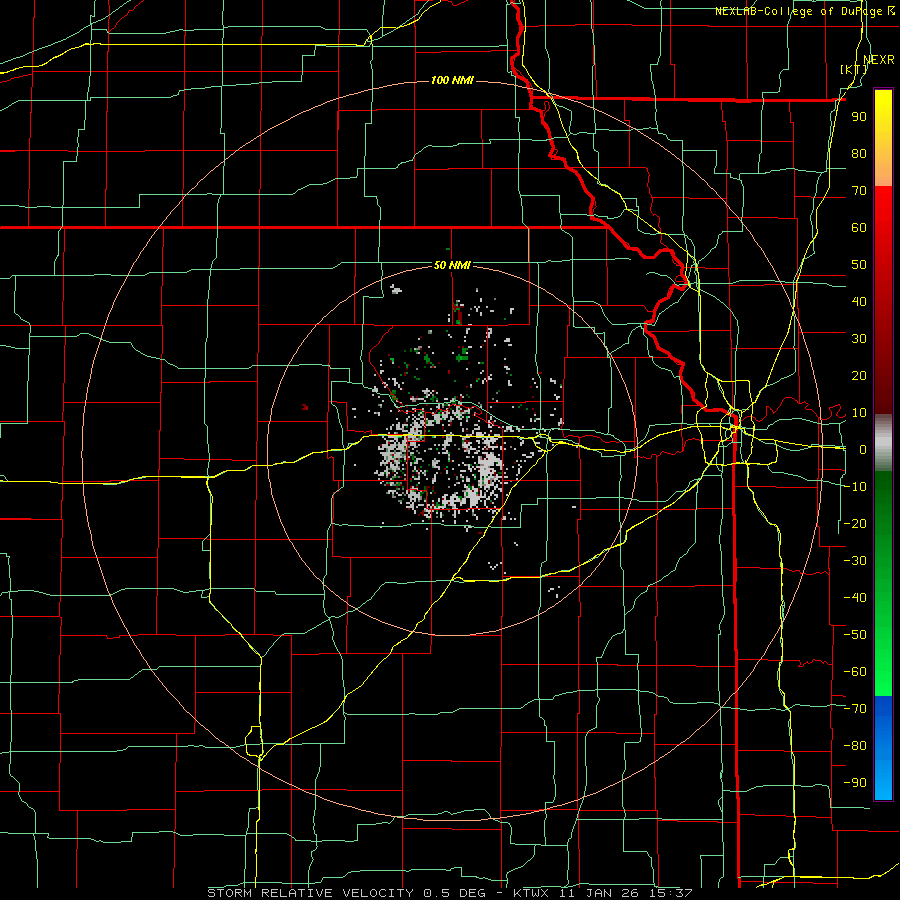Click the "-20" value on the velocity scale
This screenshot has height=900, width=900.
[x=855, y=523]
